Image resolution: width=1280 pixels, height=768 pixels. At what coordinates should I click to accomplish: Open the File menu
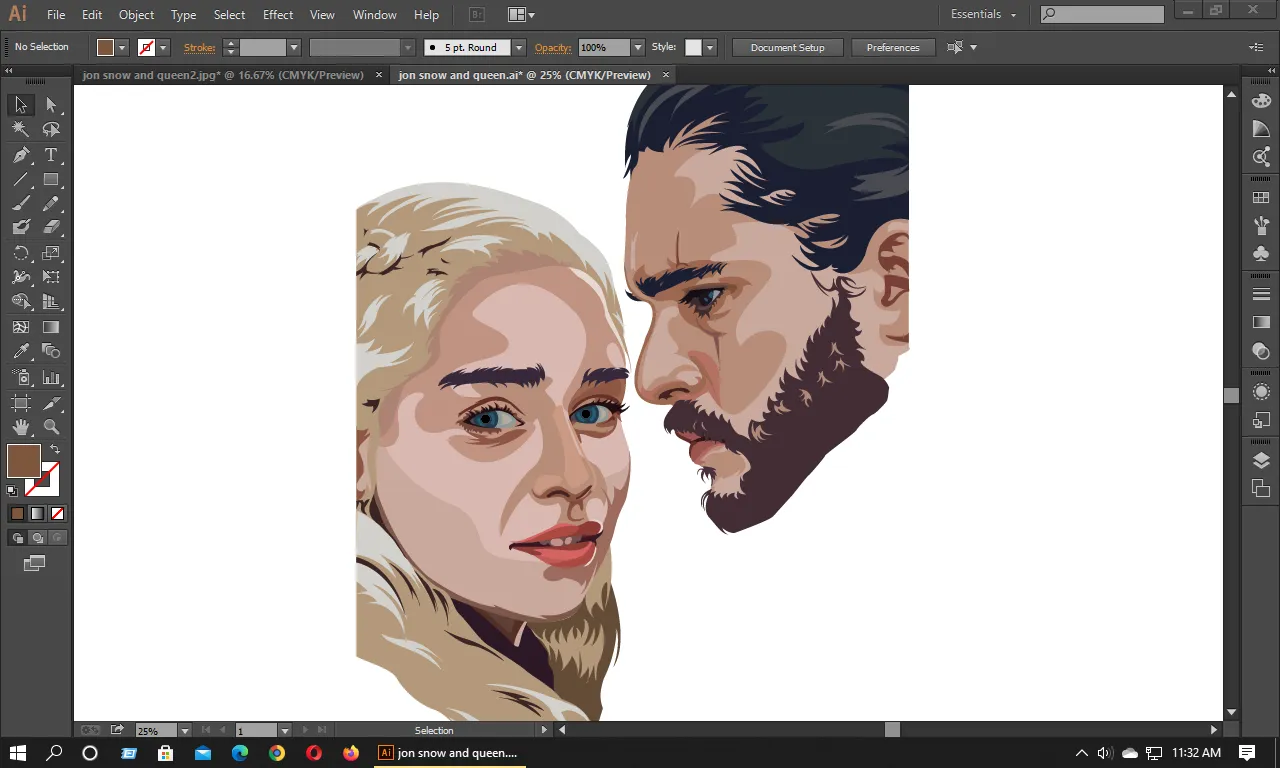(56, 15)
